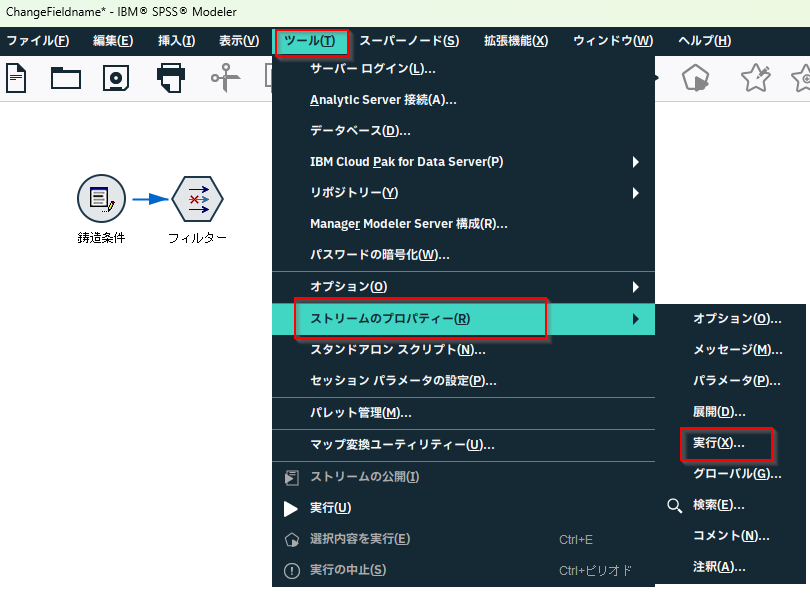This screenshot has height=596, width=810.
Task: Choose データベース(D)...
Action: (x=463, y=131)
